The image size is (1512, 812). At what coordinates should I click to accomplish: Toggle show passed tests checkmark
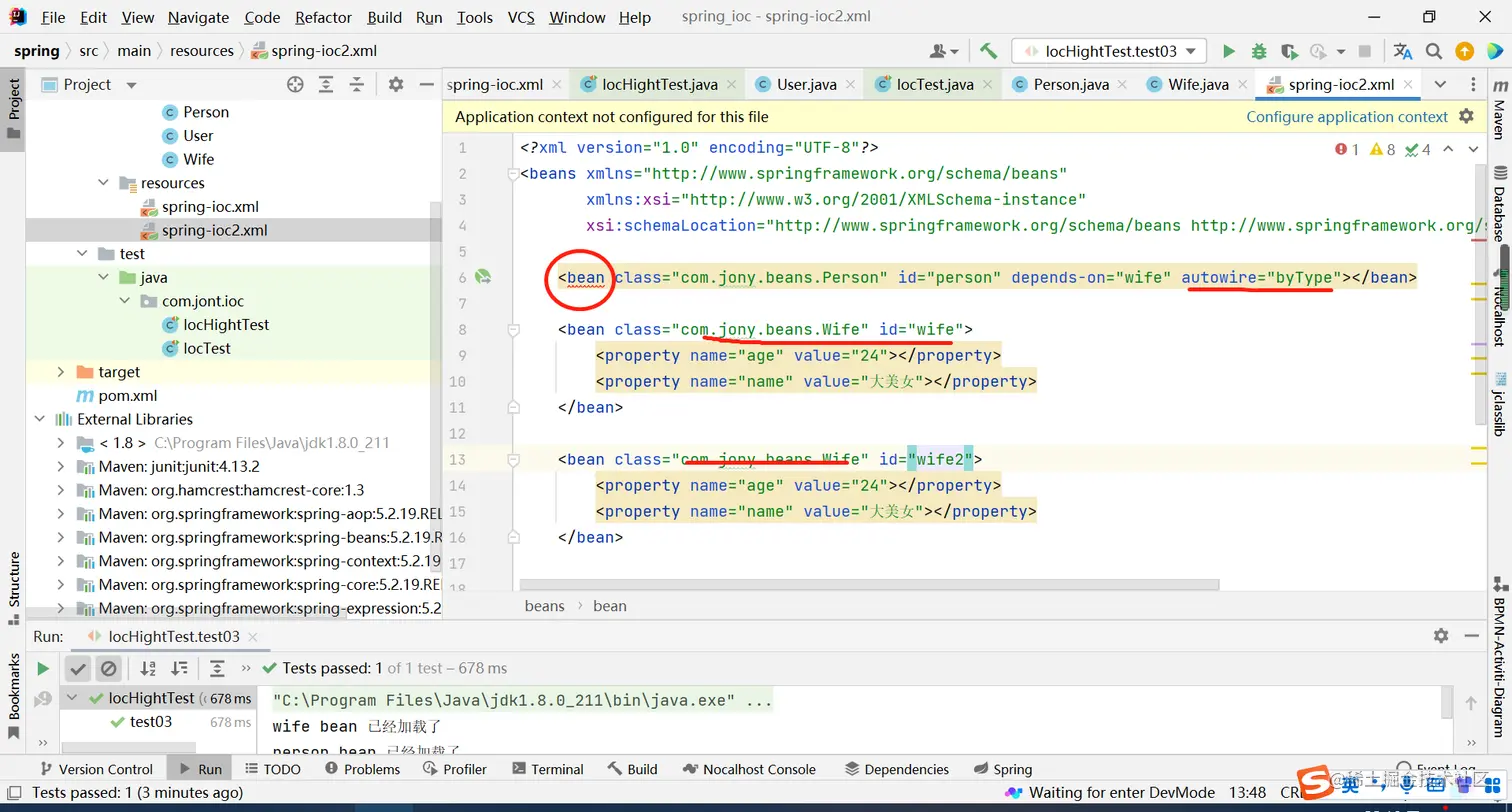pyautogui.click(x=78, y=668)
